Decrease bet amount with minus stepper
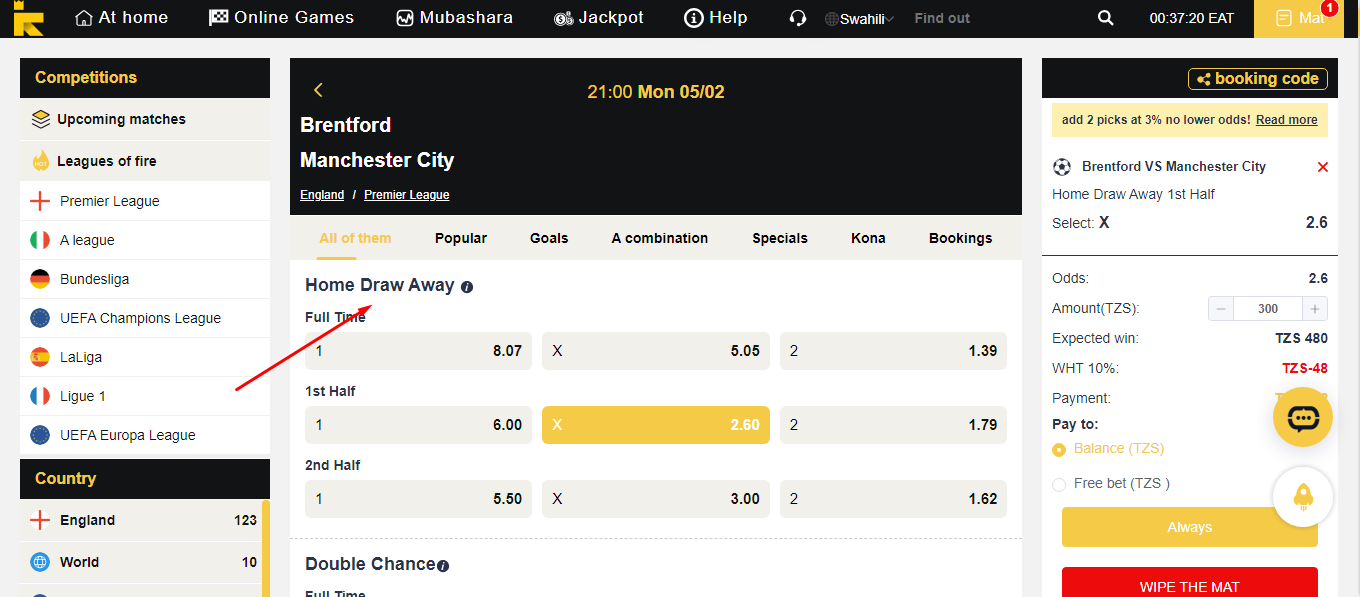The height and width of the screenshot is (597, 1360). click(x=1221, y=309)
